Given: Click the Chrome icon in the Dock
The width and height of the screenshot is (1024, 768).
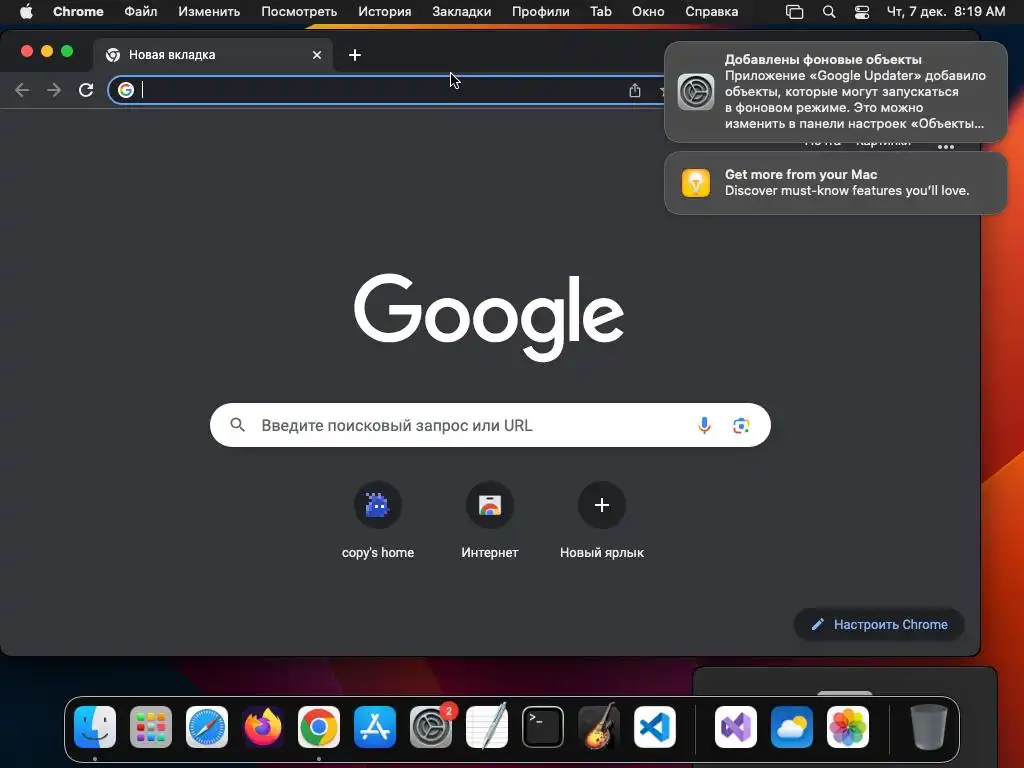Looking at the screenshot, I should (x=319, y=727).
